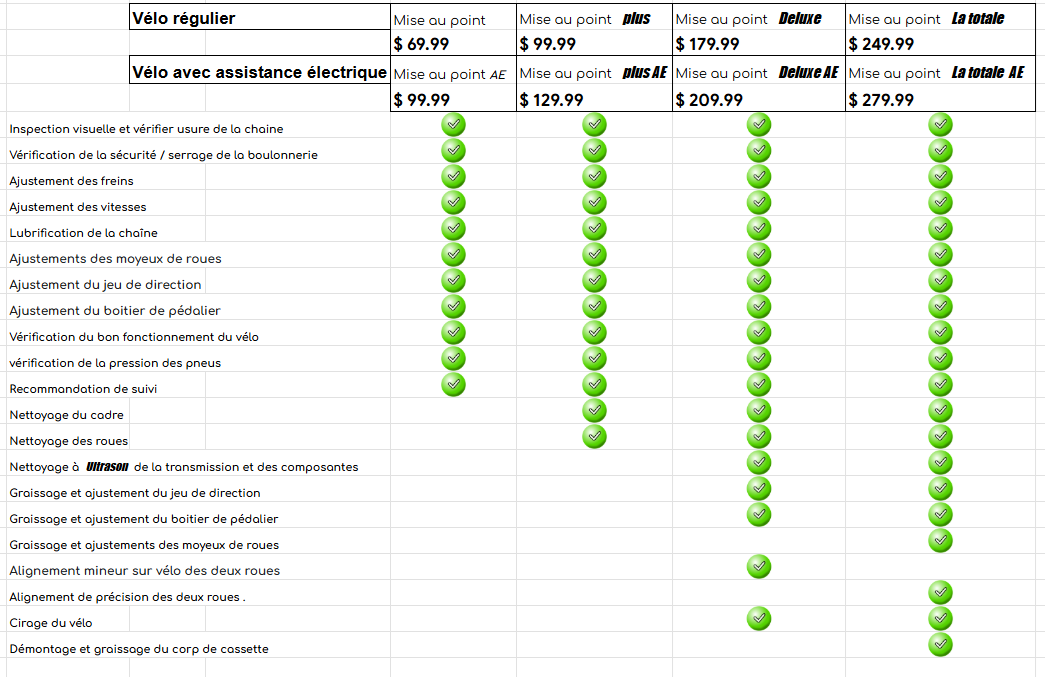Click the Deluxe checkmark for Cirage du vélo

pyautogui.click(x=759, y=618)
